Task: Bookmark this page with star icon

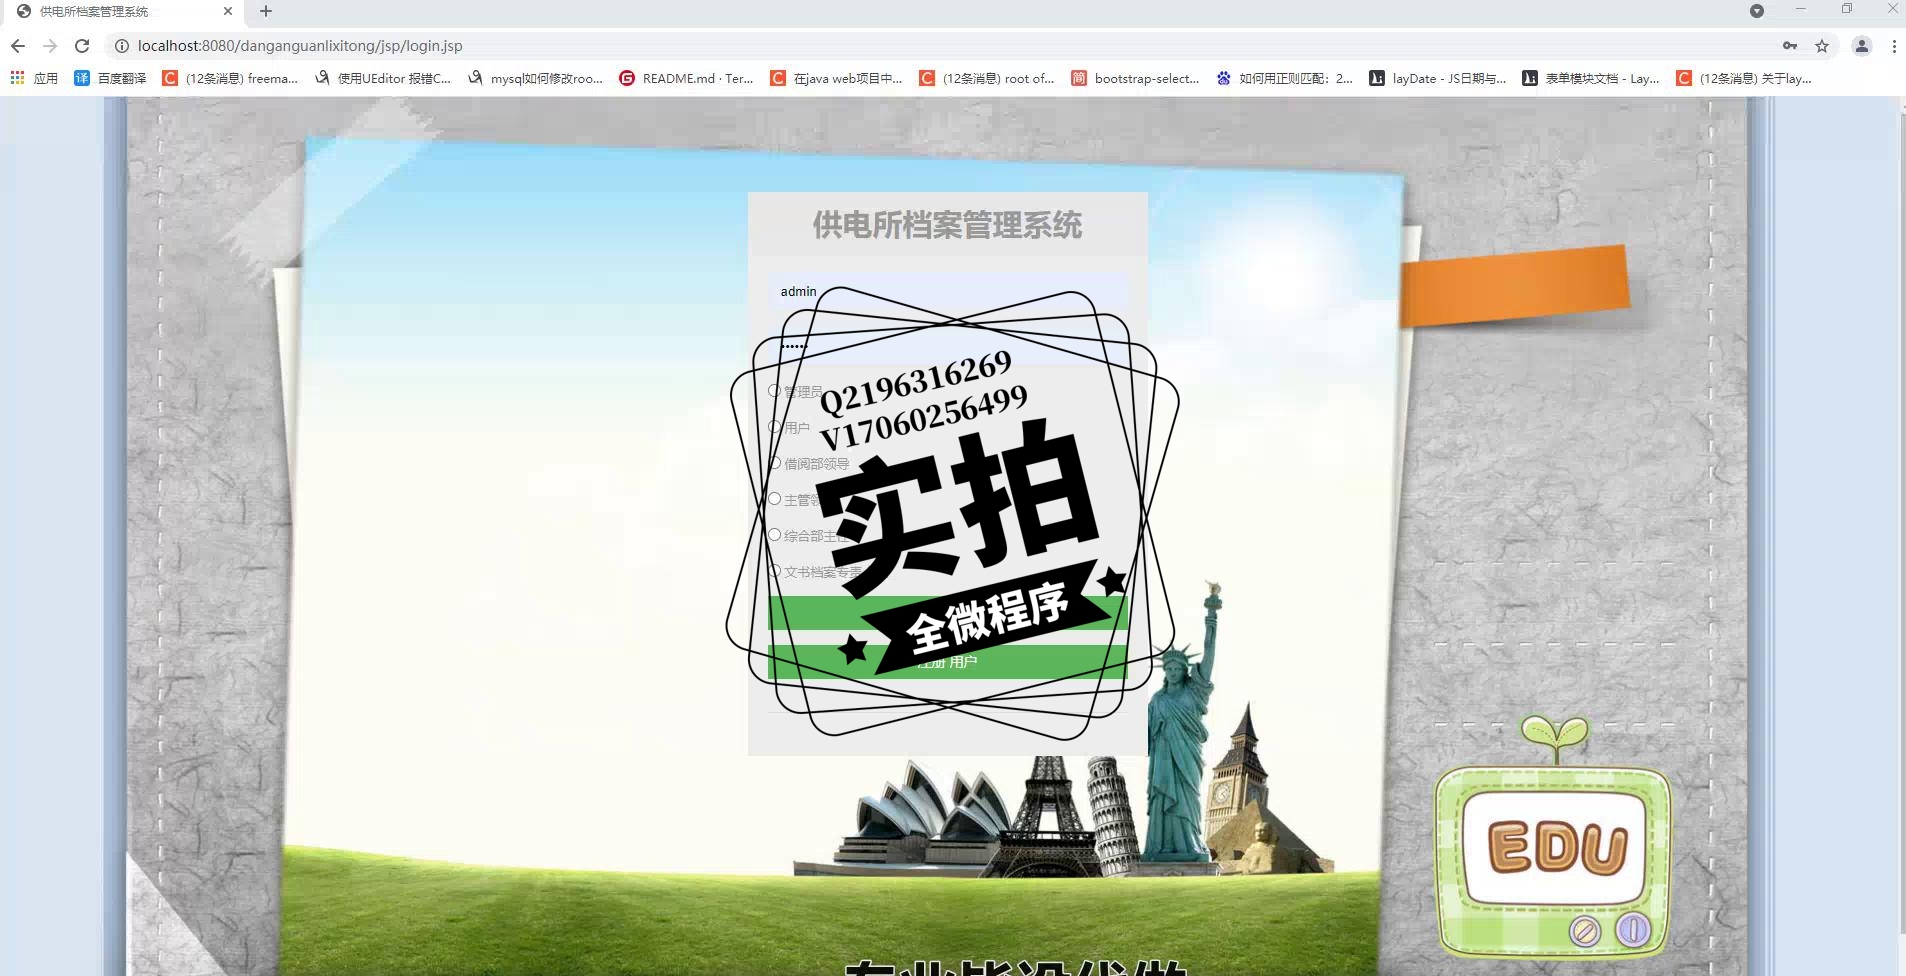Action: coord(1822,46)
